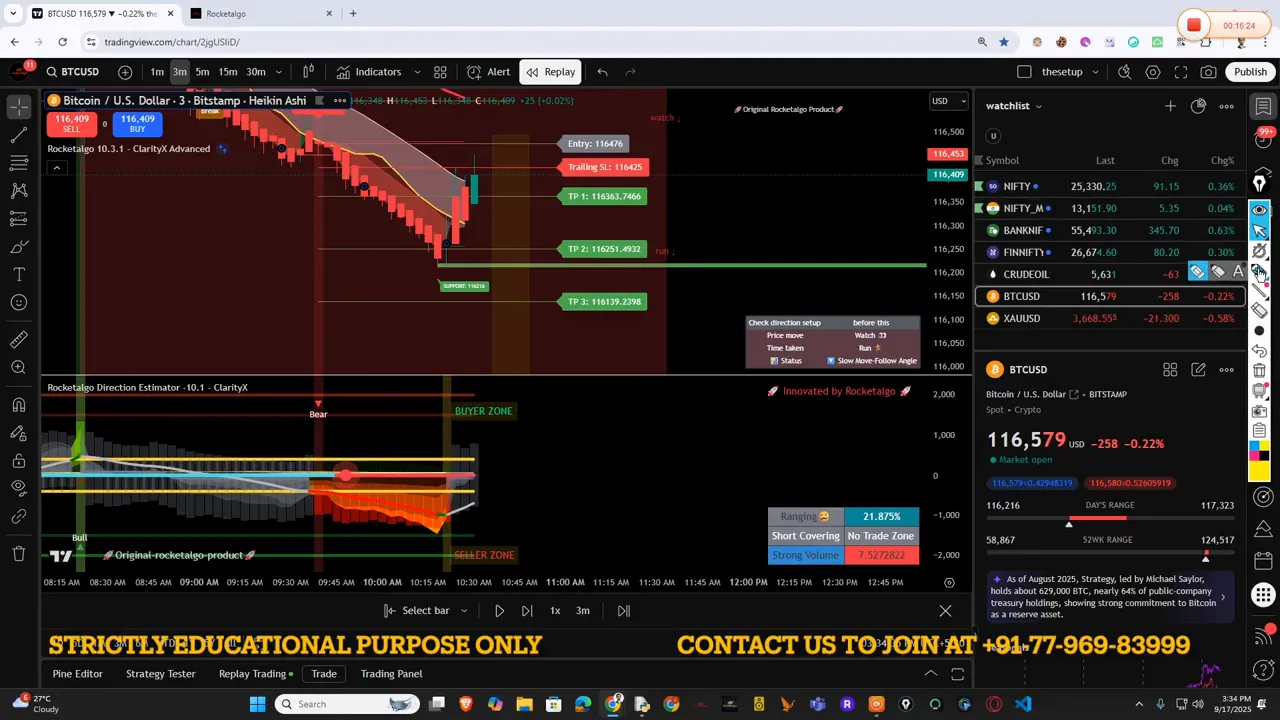
Task: Expand the timeframe interval dropdown arrow
Action: (279, 72)
